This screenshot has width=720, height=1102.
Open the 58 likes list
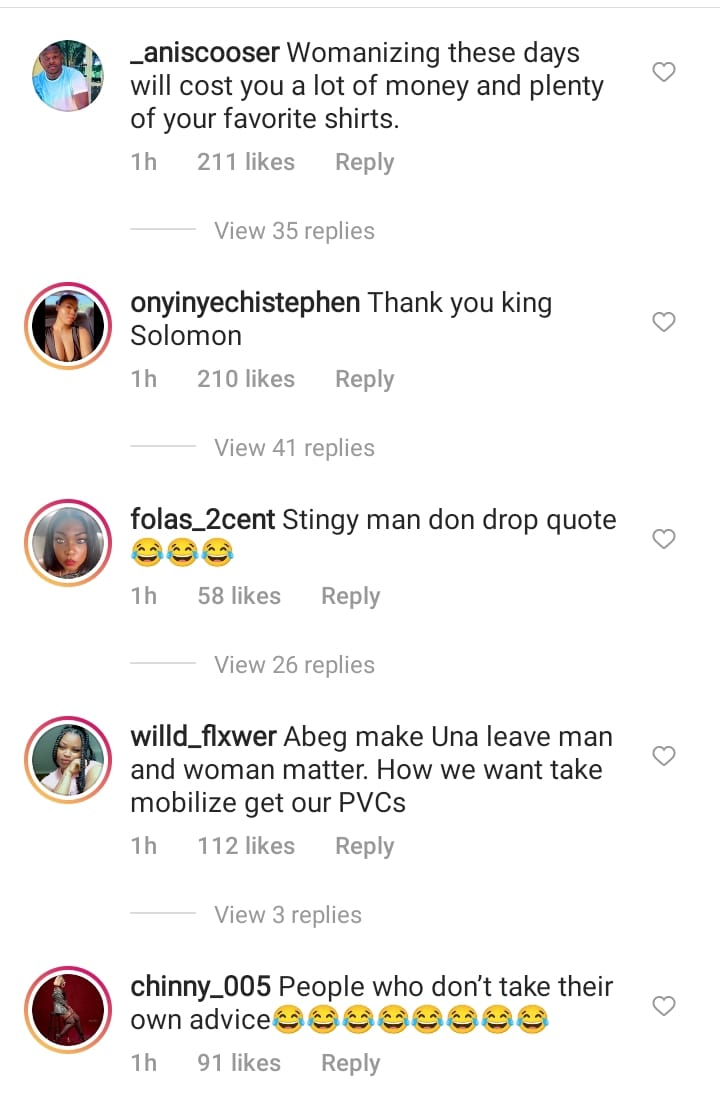click(x=239, y=596)
